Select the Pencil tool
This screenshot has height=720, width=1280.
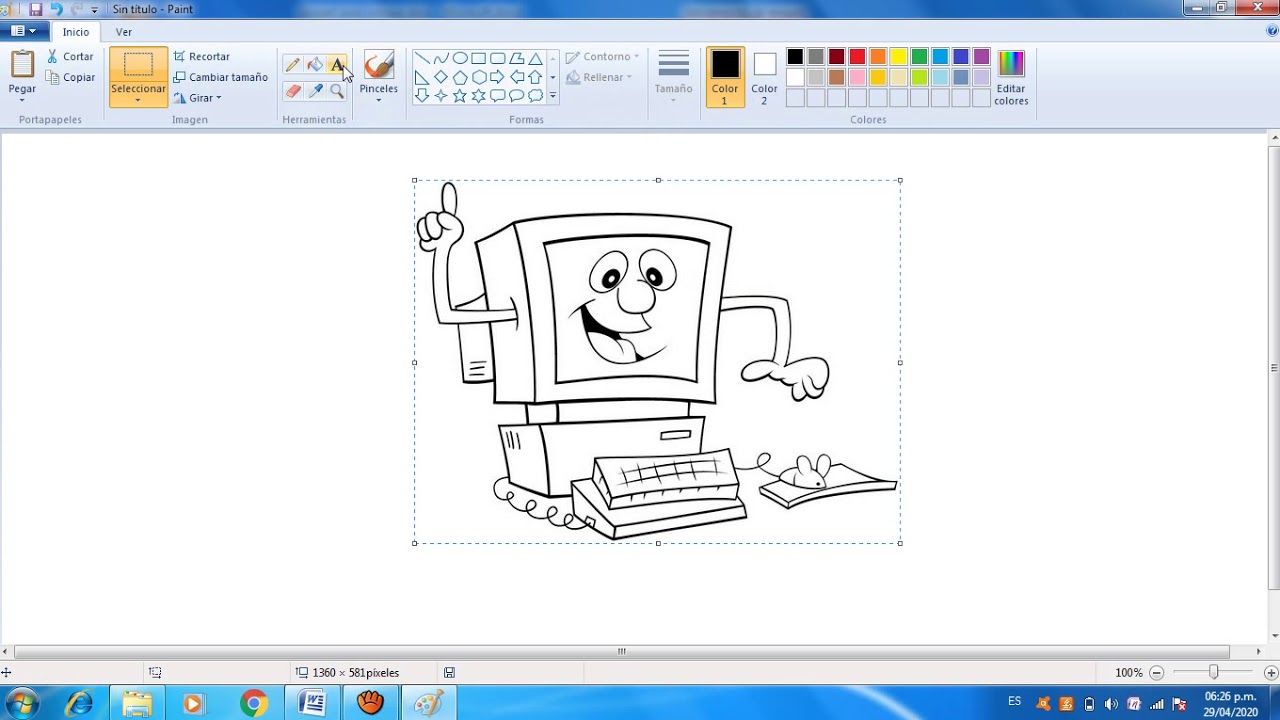(293, 65)
